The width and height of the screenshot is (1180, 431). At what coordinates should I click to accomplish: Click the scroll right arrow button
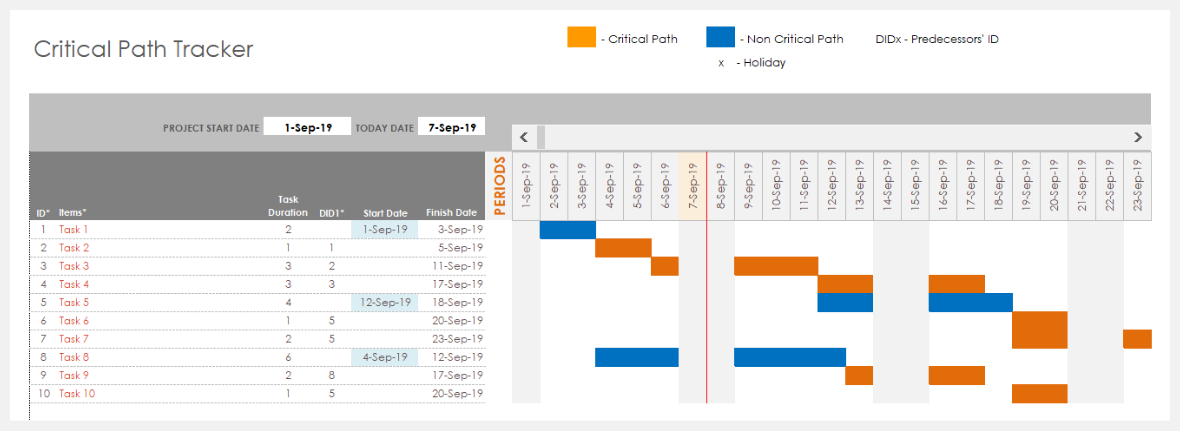pyautogui.click(x=1137, y=137)
